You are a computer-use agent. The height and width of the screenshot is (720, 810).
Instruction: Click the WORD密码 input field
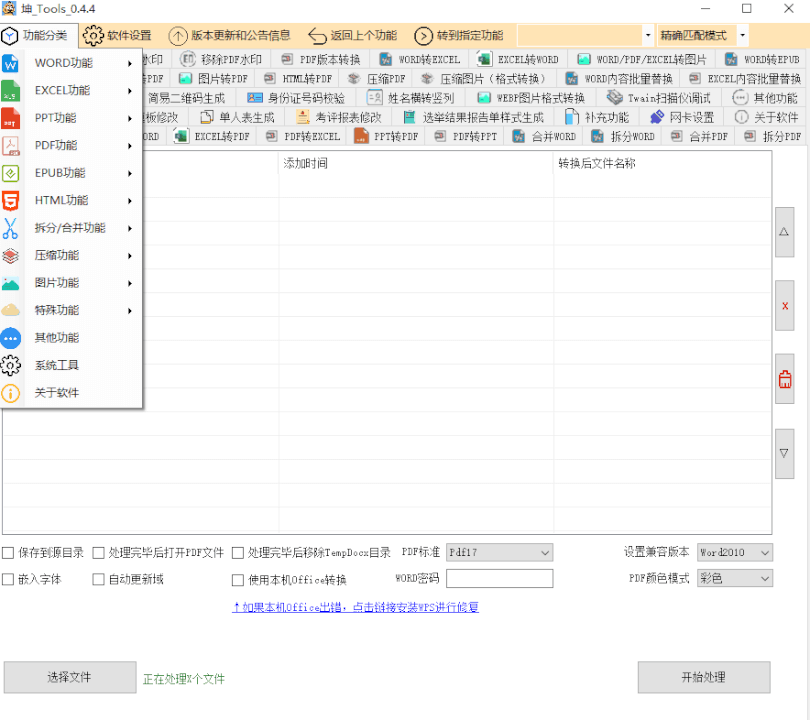pos(499,578)
